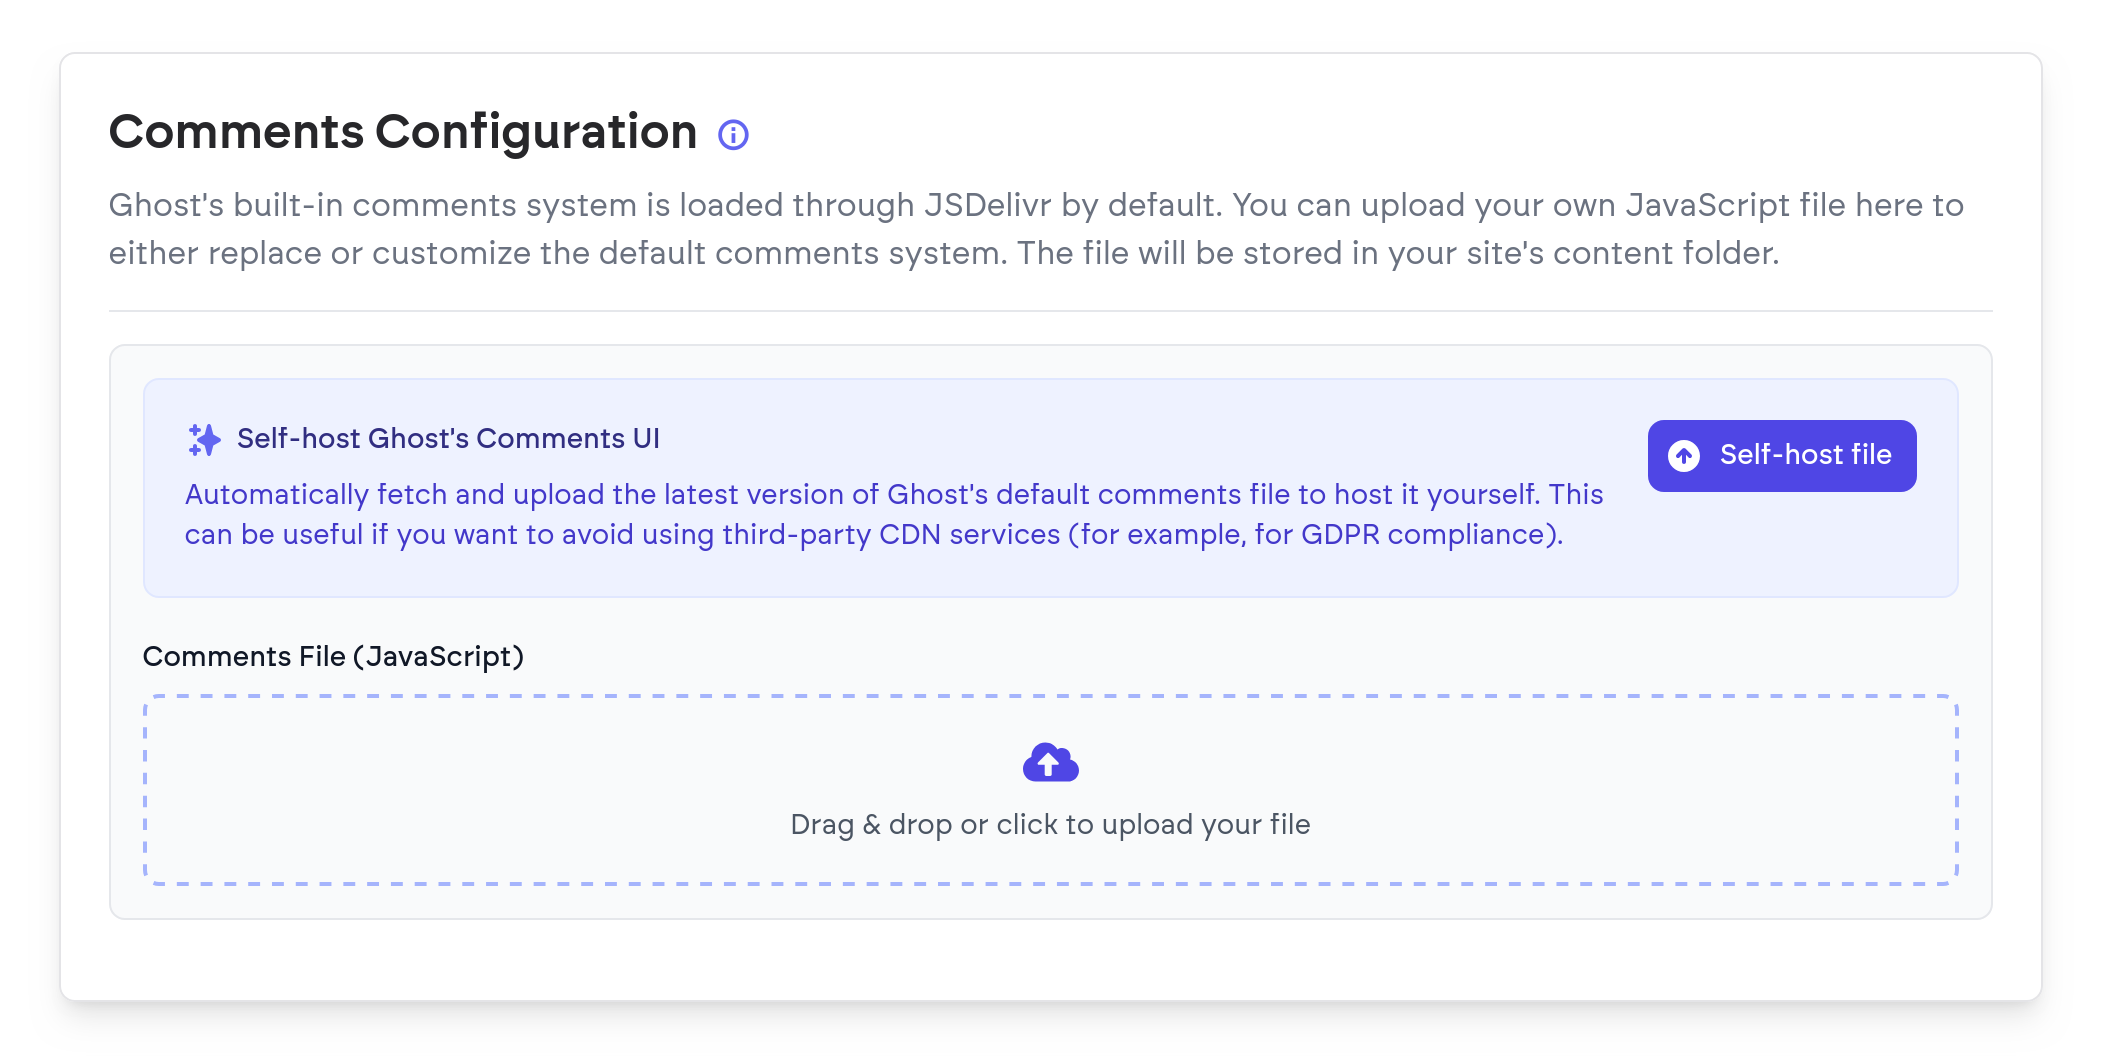Click the "Self-host file" button label text
The image size is (2112, 1056).
[x=1805, y=456]
